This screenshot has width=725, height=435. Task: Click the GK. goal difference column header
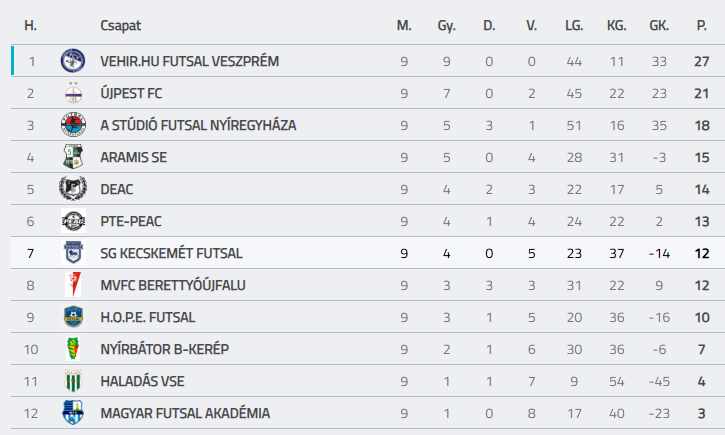pyautogui.click(x=658, y=25)
